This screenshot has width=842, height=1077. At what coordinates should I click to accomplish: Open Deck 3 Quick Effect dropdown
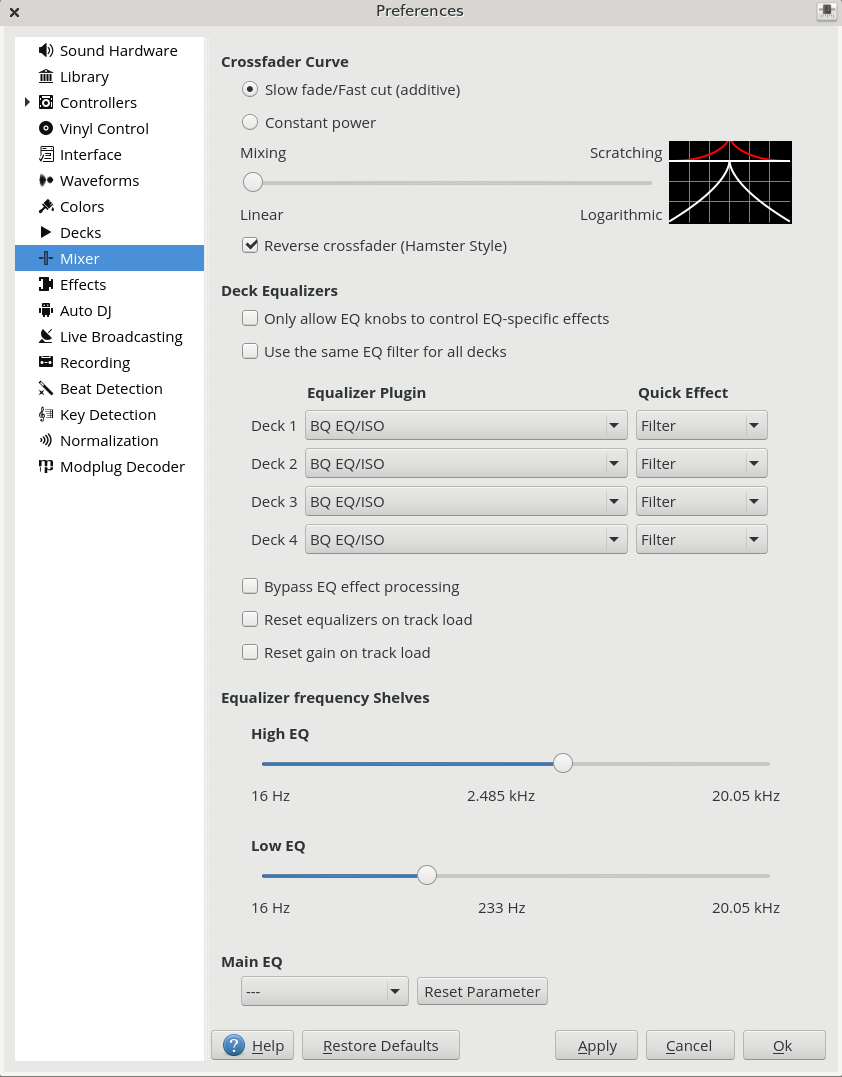701,502
